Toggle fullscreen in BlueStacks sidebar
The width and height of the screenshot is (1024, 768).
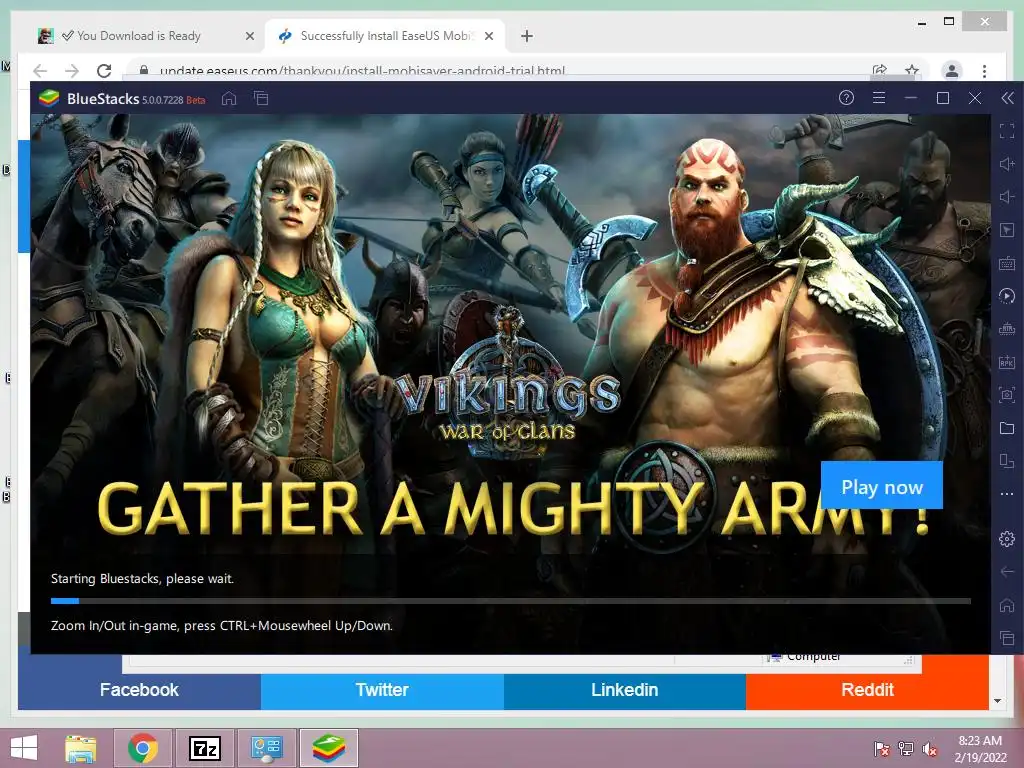click(x=1007, y=131)
